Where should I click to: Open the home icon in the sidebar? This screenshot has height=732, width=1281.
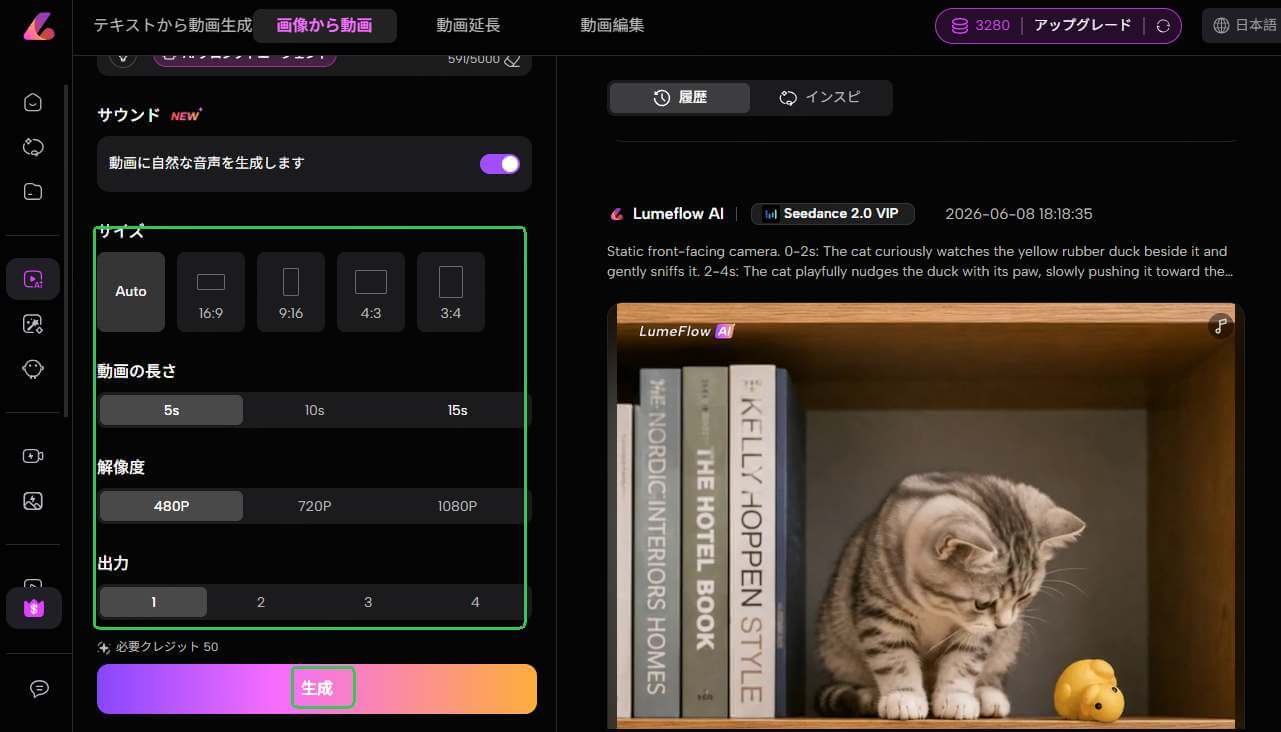(x=33, y=102)
